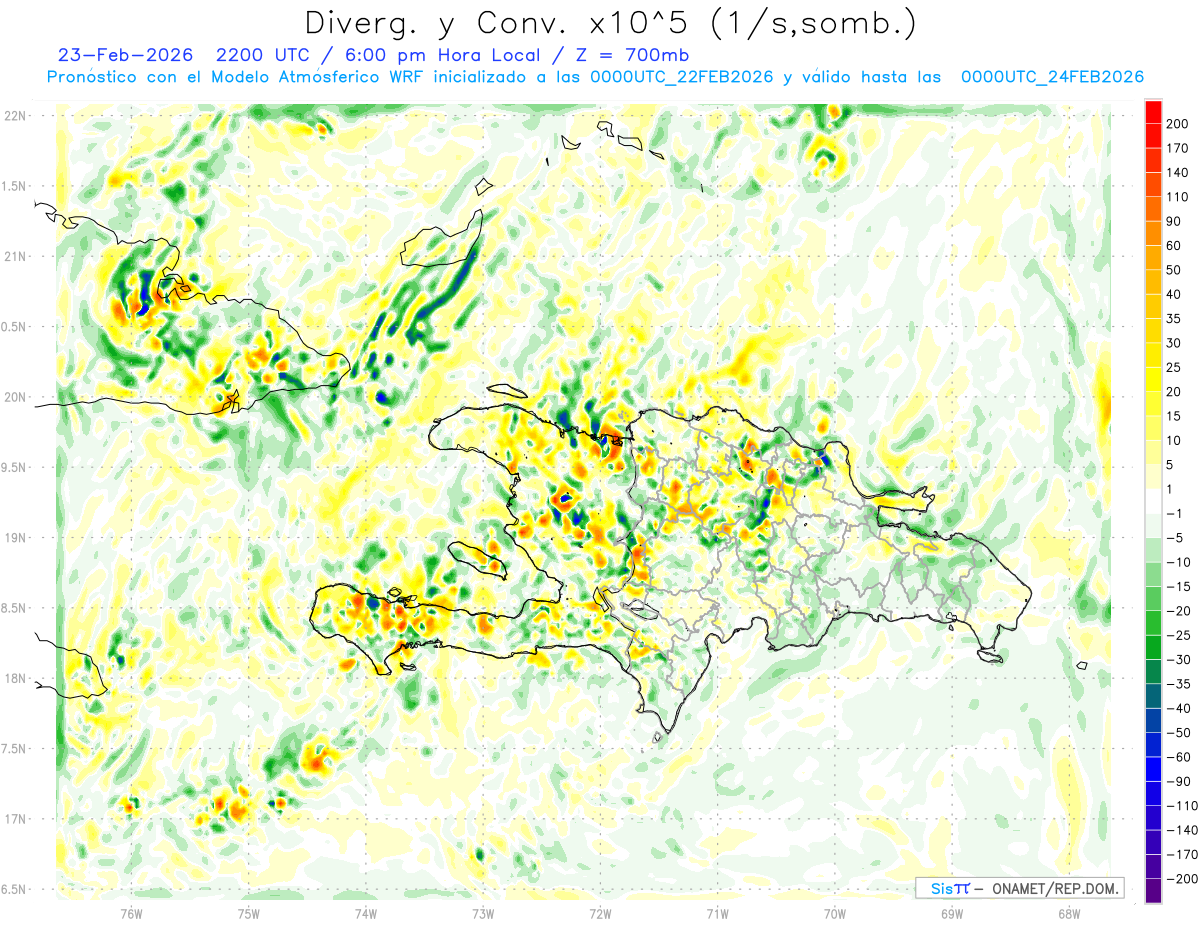The image size is (1200, 927).
Task: Pick the white swatch between 1 and -1
Action: pyautogui.click(x=1153, y=502)
